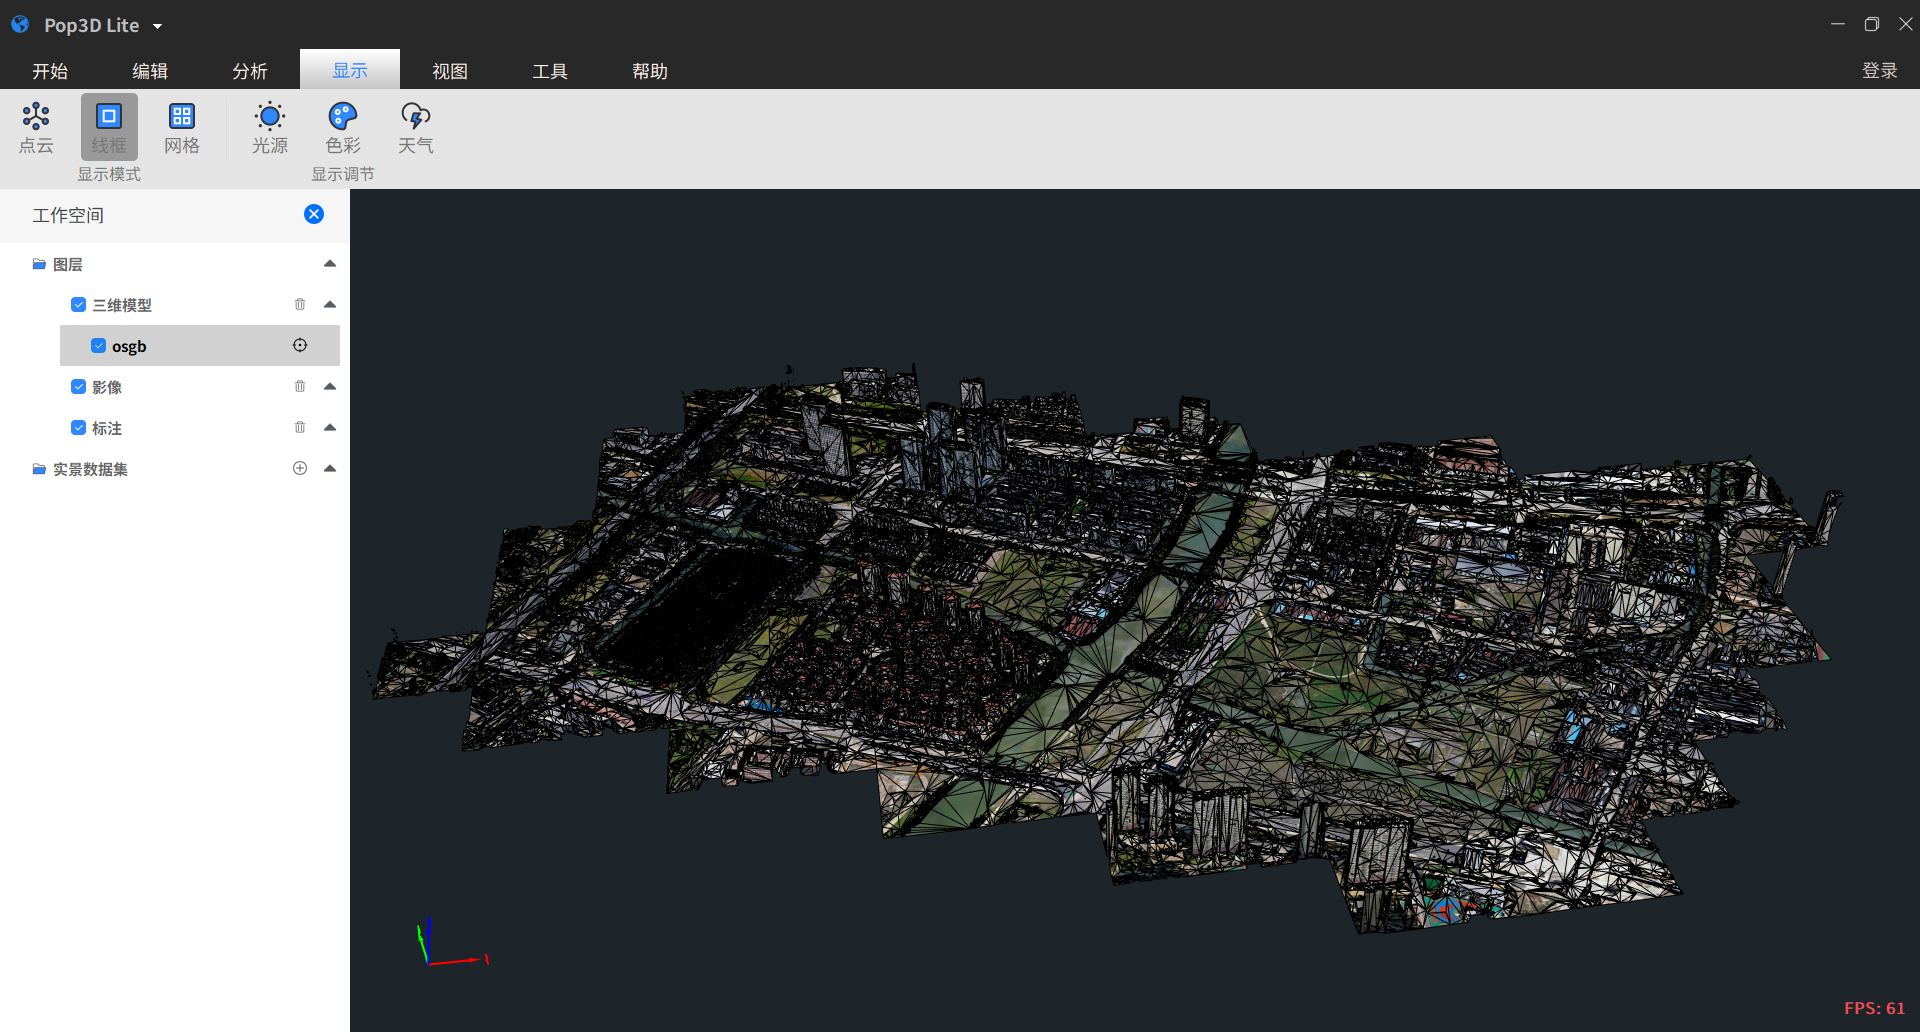The image size is (1920, 1032).
Task: Select the osgb tree row
Action: (200, 345)
